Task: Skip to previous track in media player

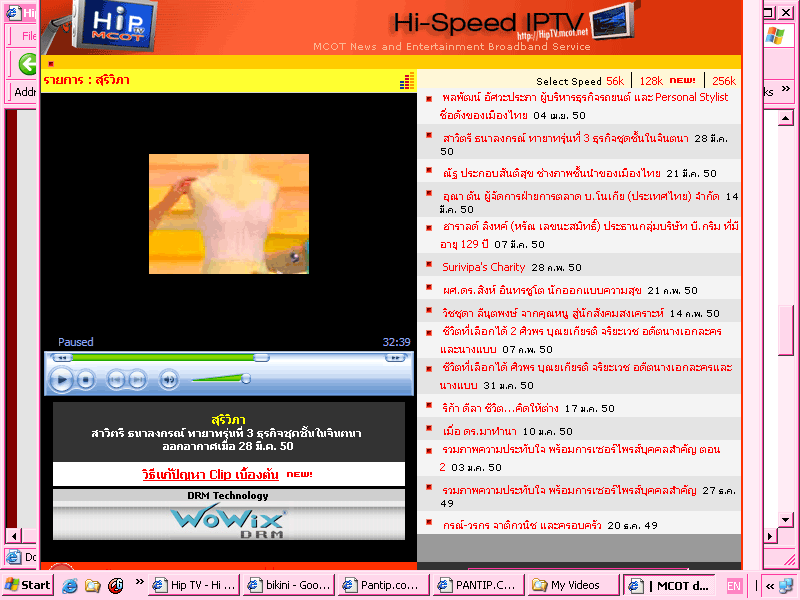Action: pyautogui.click(x=116, y=380)
